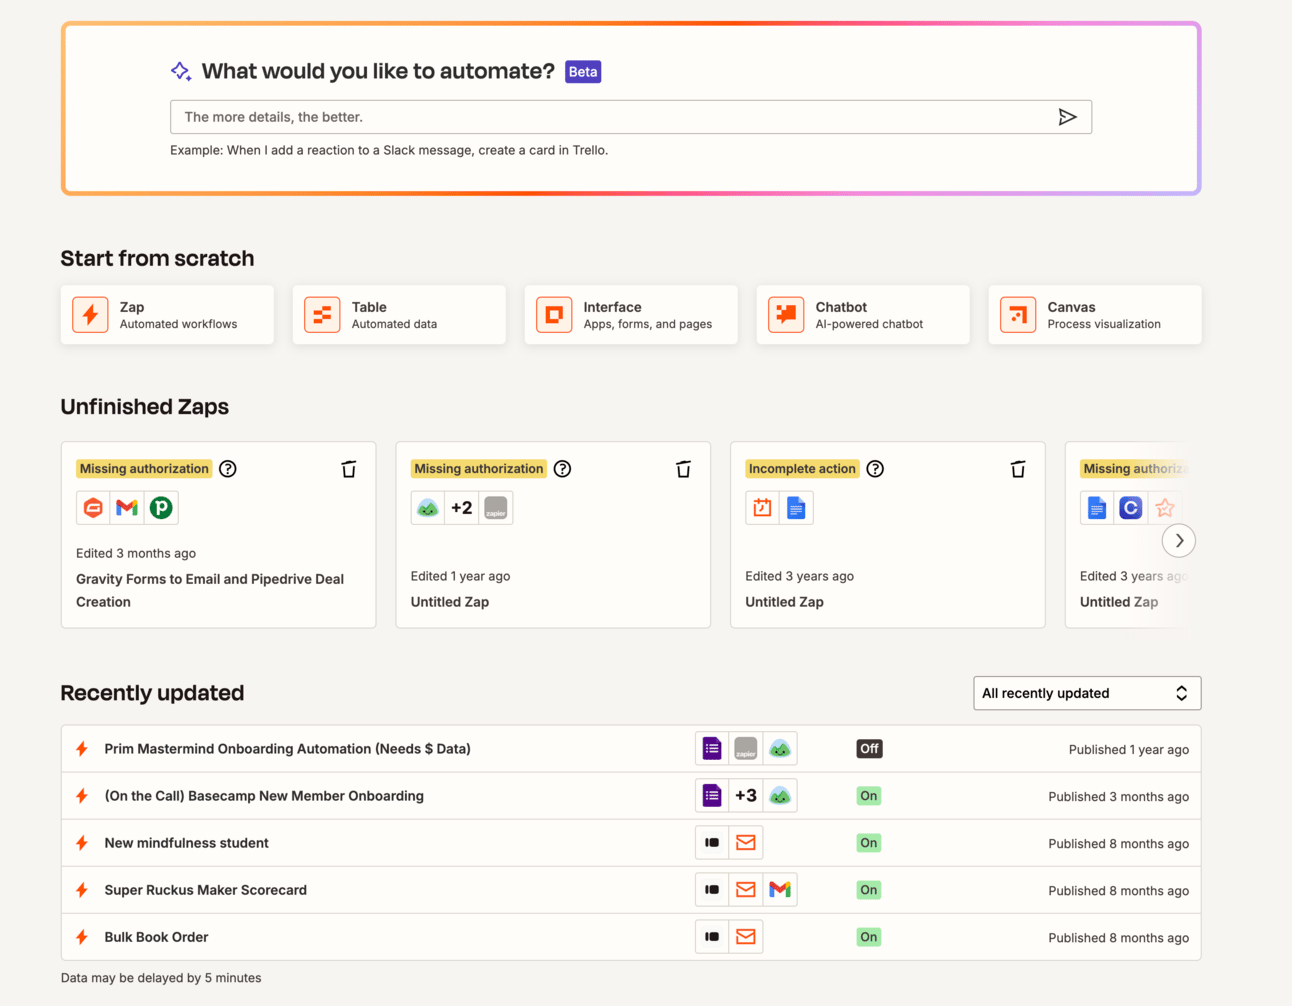Create a new Table from scratch

[399, 315]
